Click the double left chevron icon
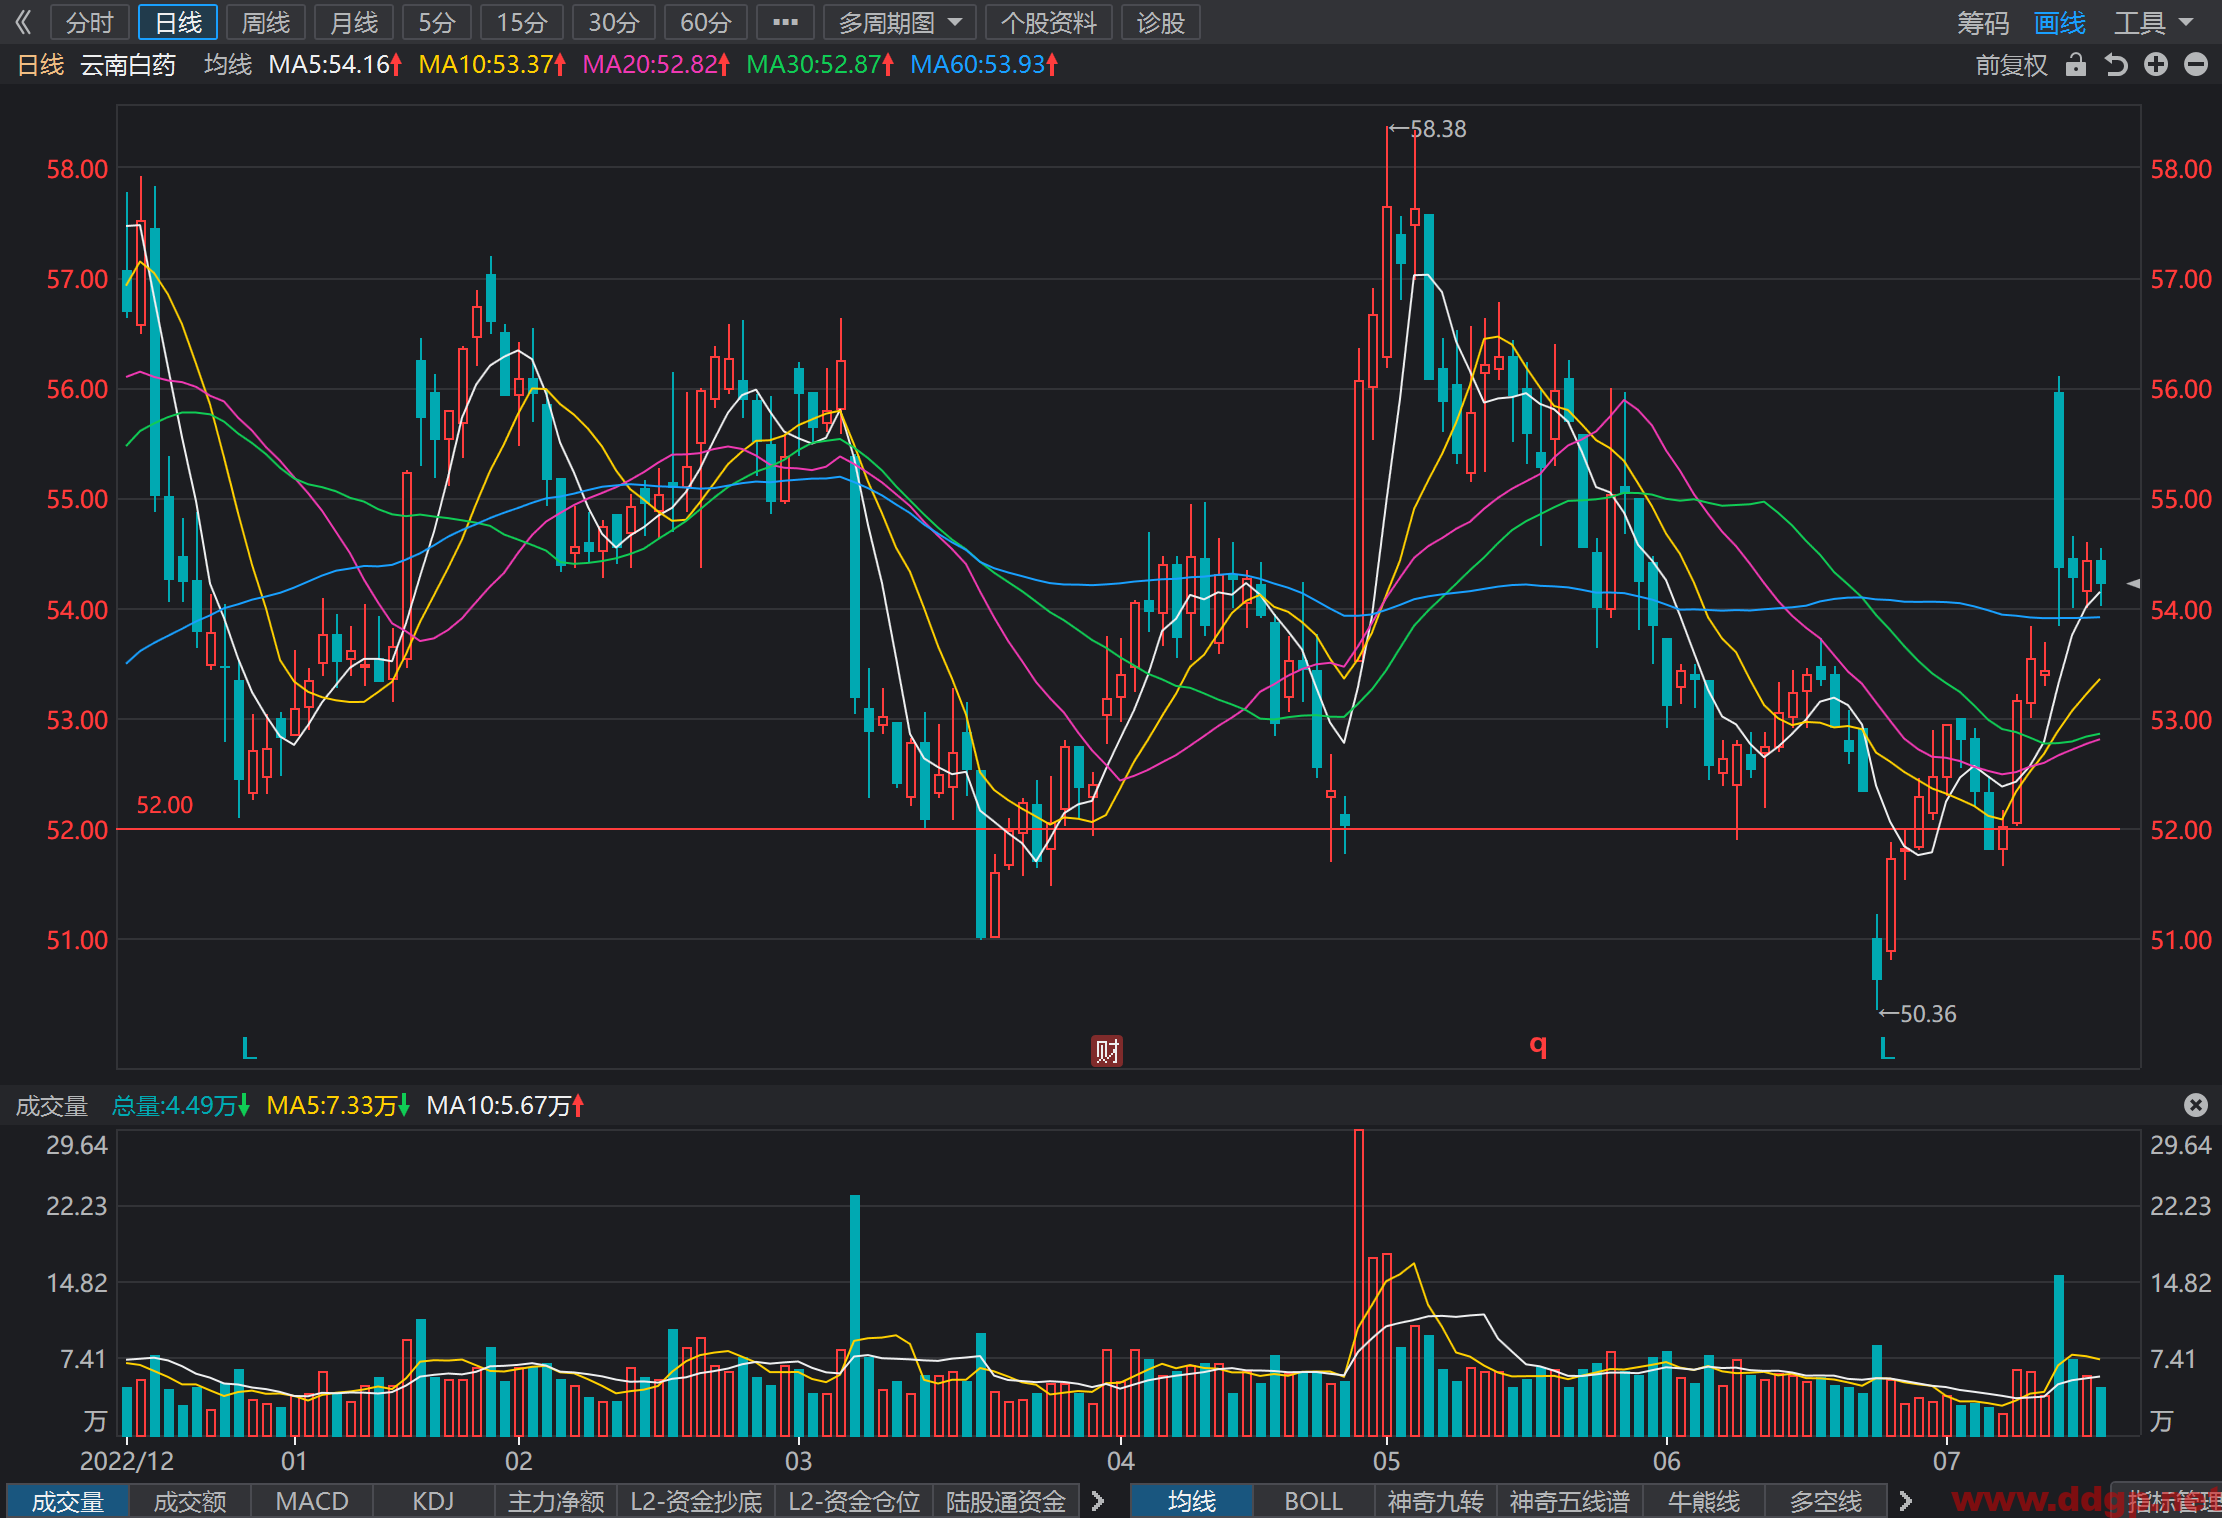2222x1518 pixels. [23, 22]
